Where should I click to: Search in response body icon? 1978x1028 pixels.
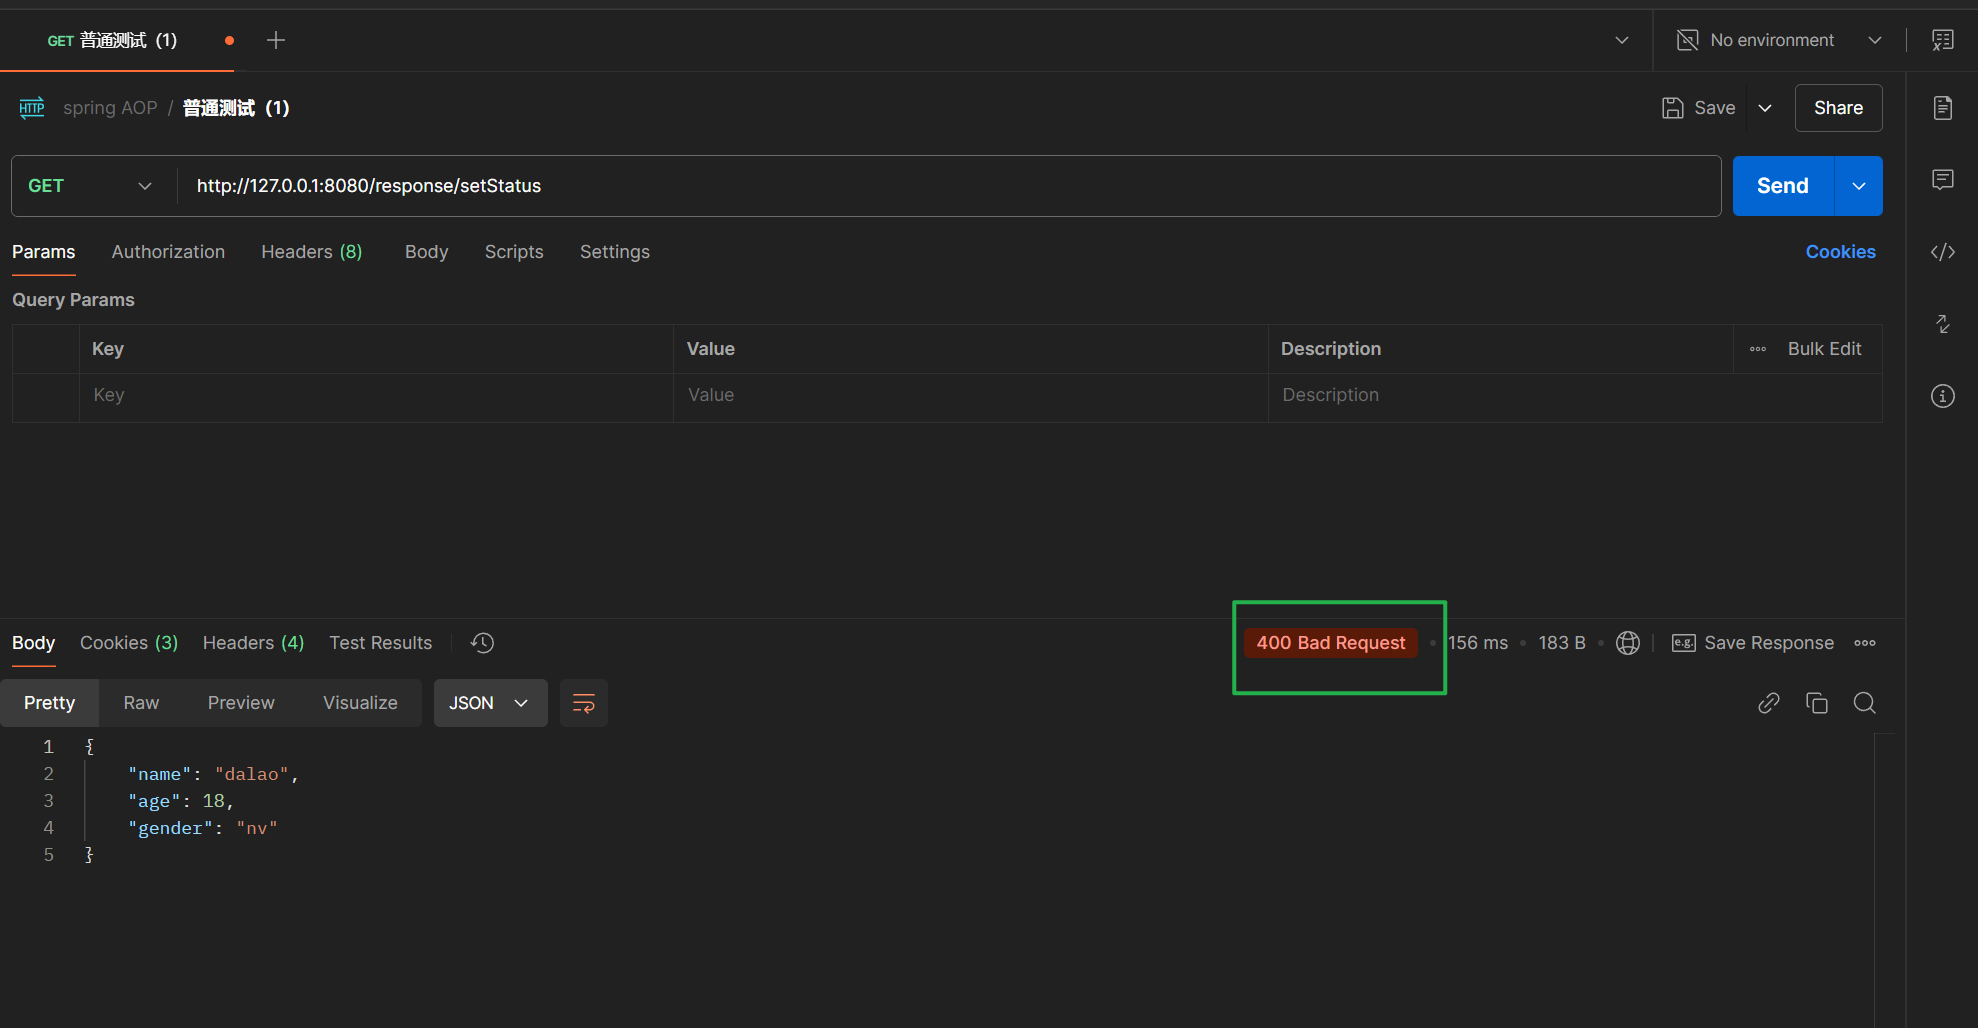coord(1864,703)
